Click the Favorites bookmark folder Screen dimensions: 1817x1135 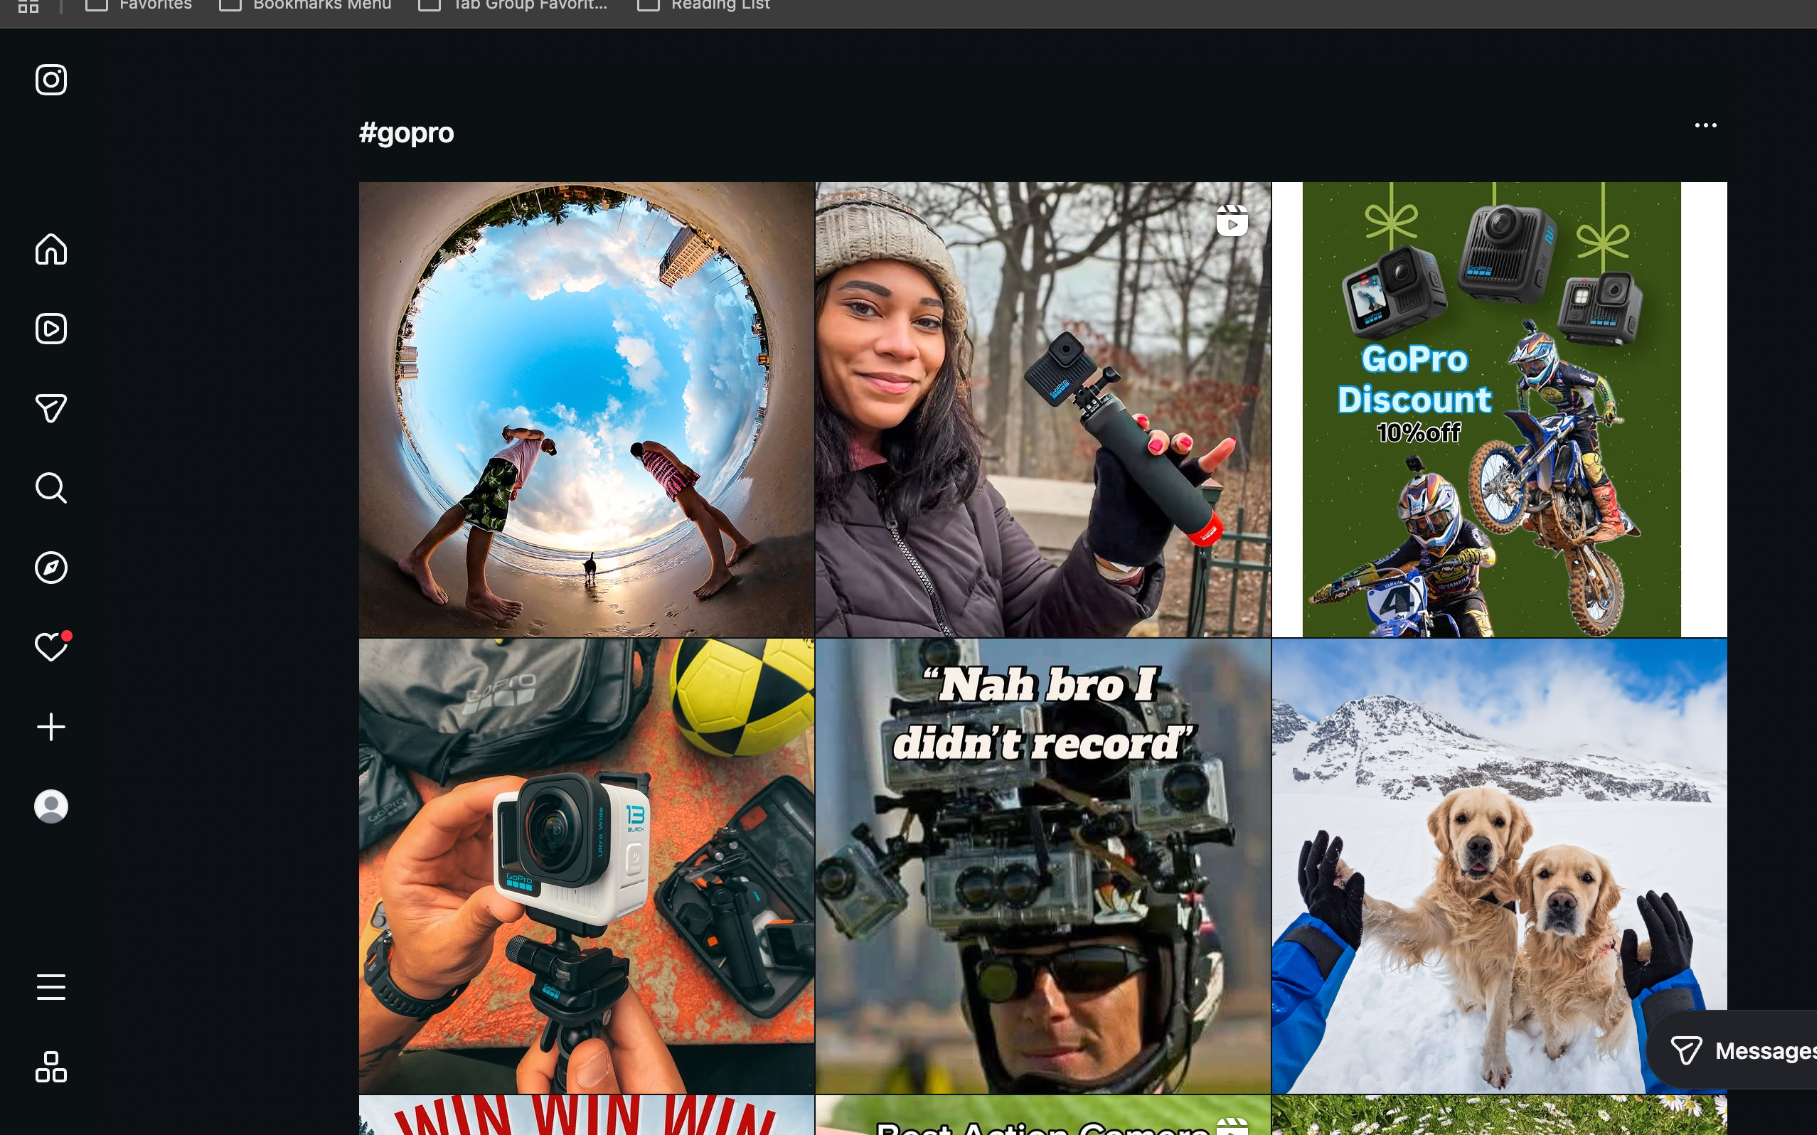pyautogui.click(x=137, y=5)
